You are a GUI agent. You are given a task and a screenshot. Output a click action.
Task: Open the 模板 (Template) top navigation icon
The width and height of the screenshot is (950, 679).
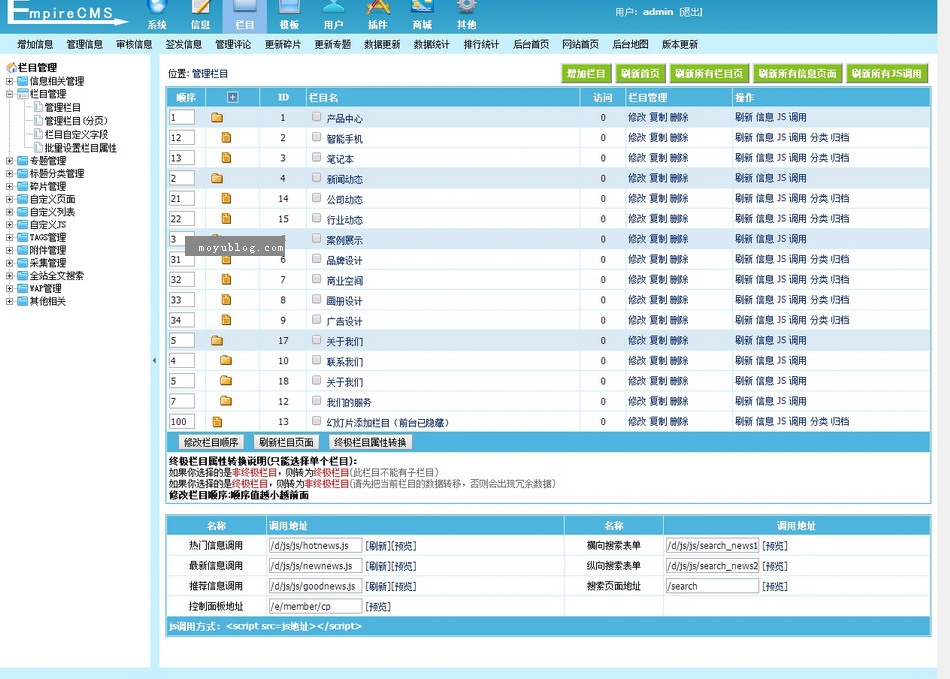[289, 12]
